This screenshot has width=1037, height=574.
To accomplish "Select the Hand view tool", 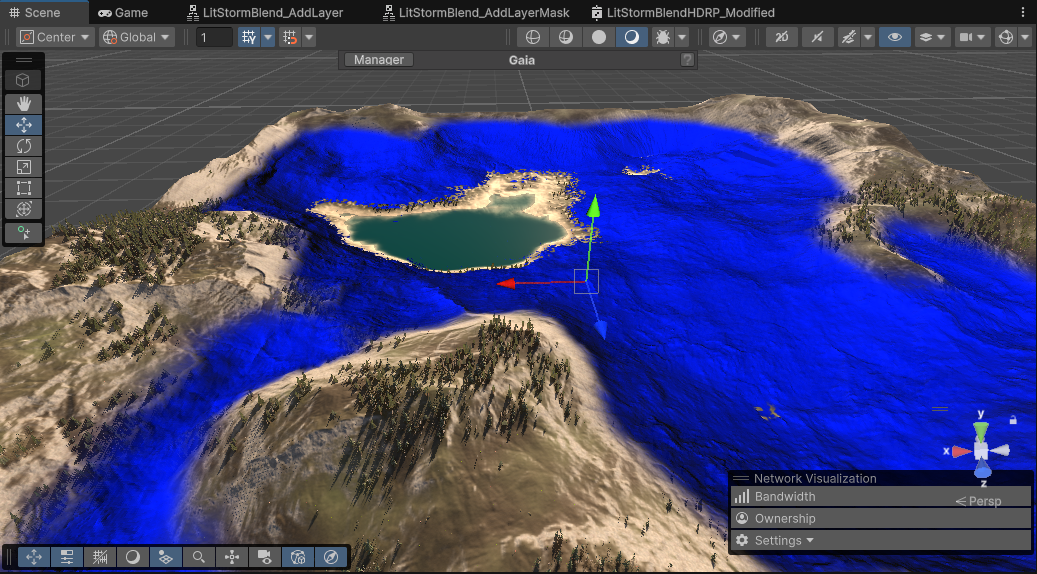I will [x=24, y=103].
